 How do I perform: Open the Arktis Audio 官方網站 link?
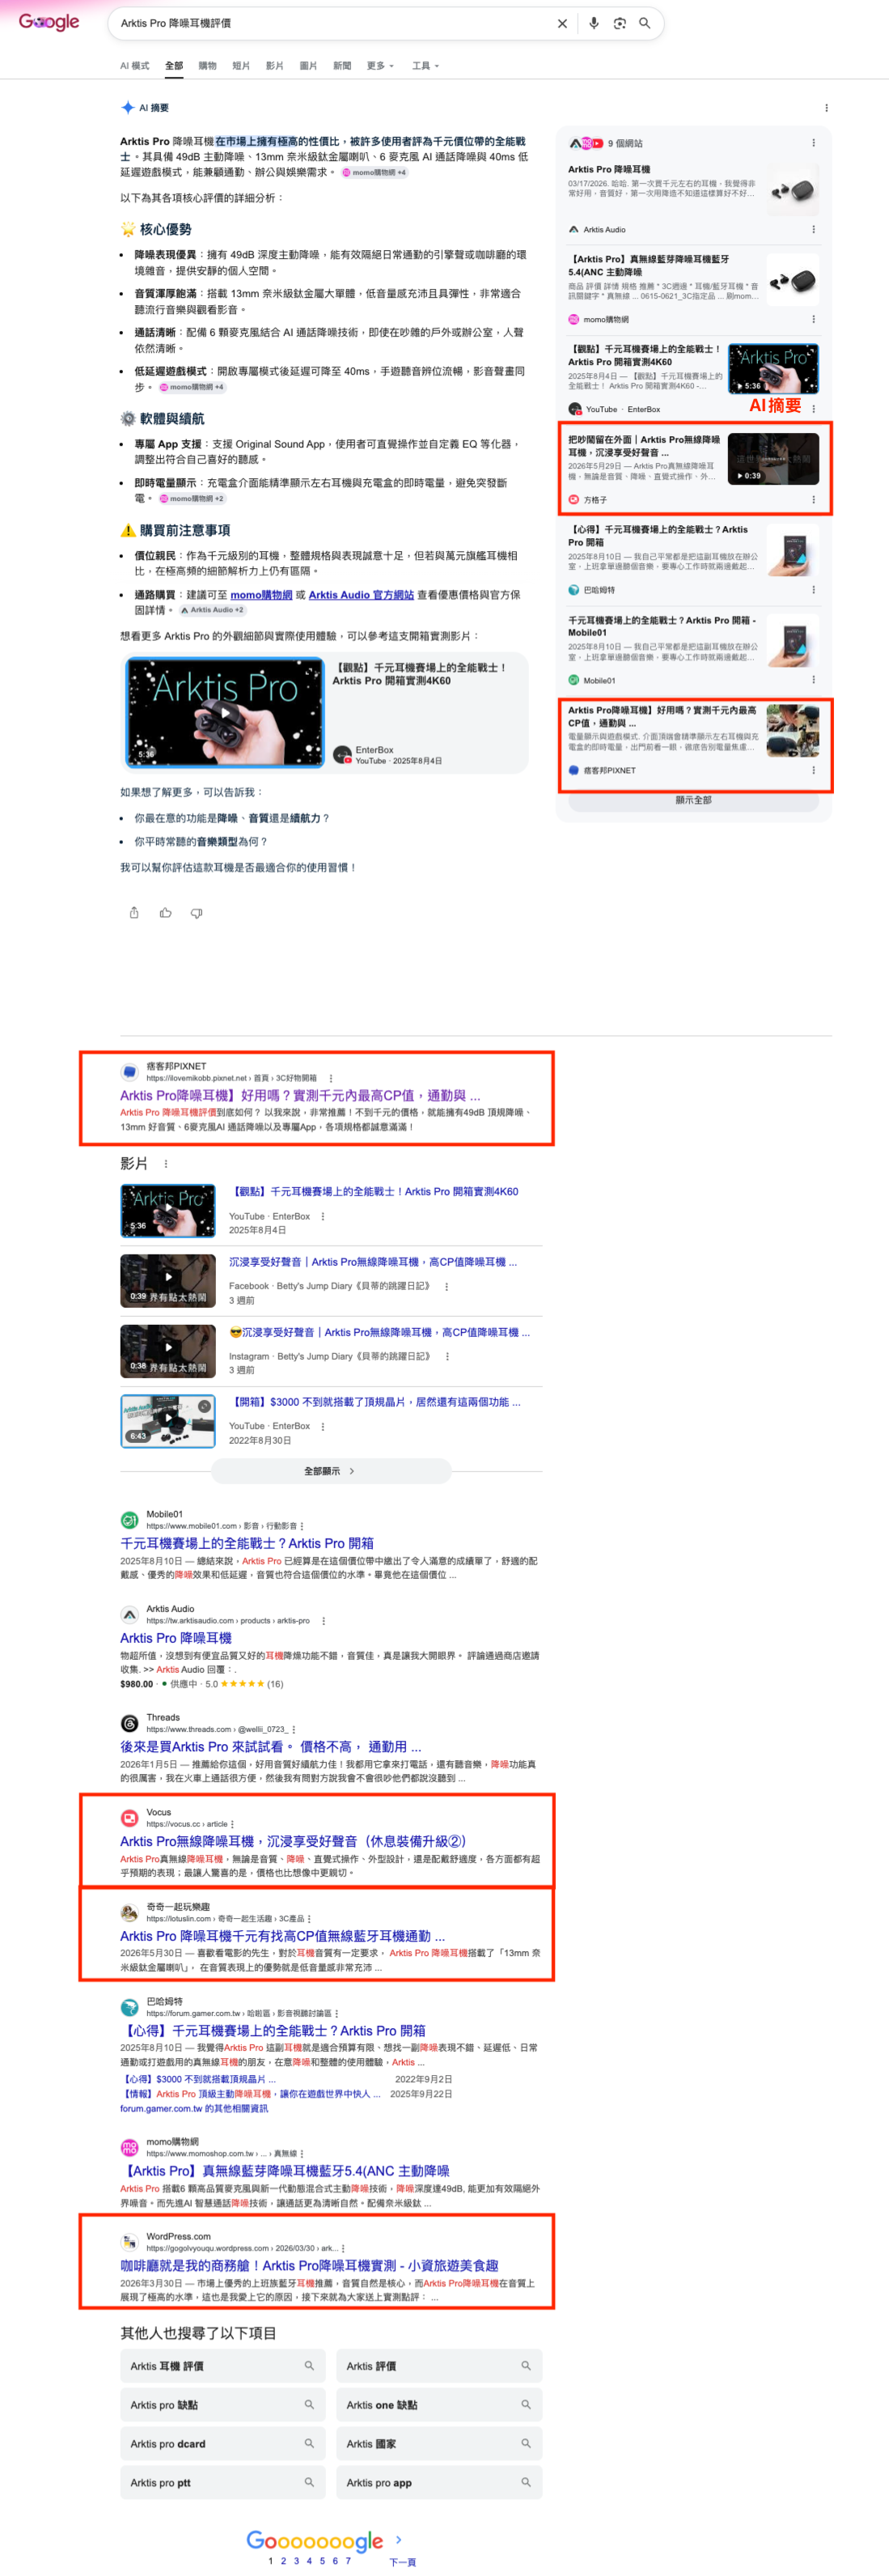(361, 594)
